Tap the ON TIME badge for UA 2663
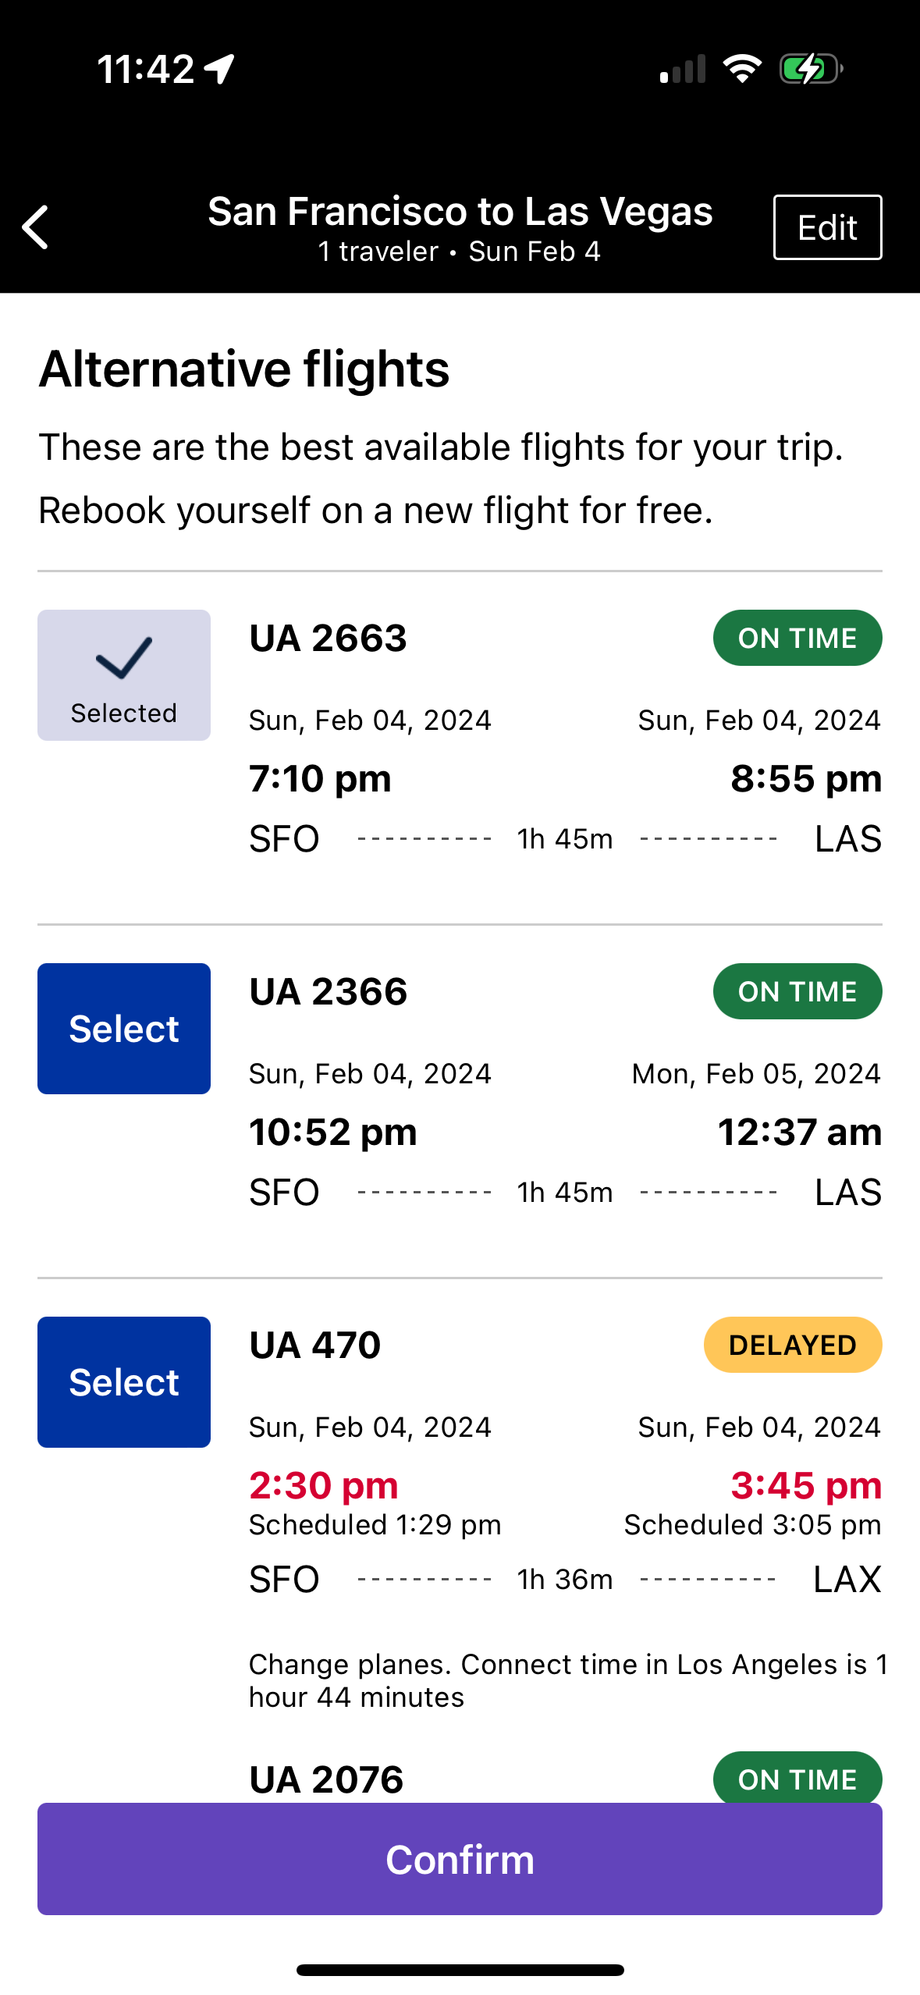 click(797, 638)
